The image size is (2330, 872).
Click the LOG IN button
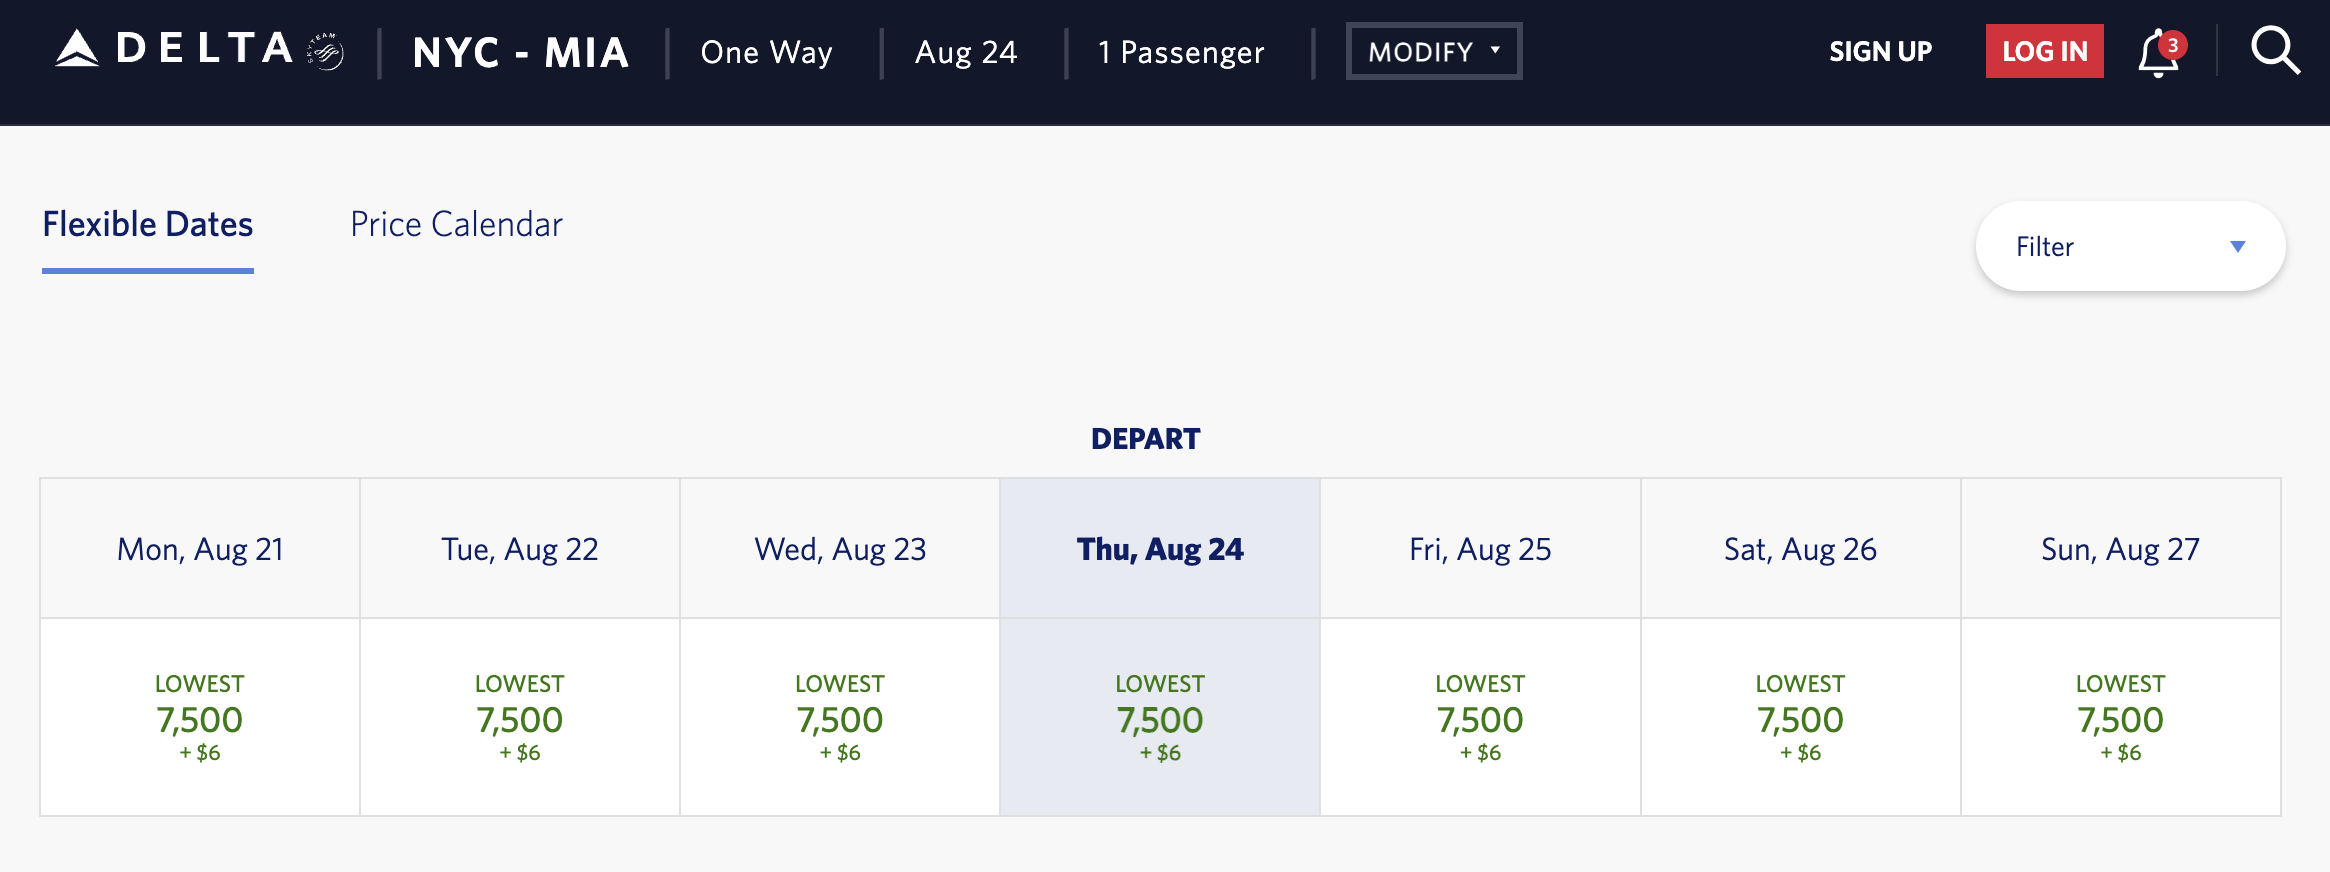pos(2044,51)
